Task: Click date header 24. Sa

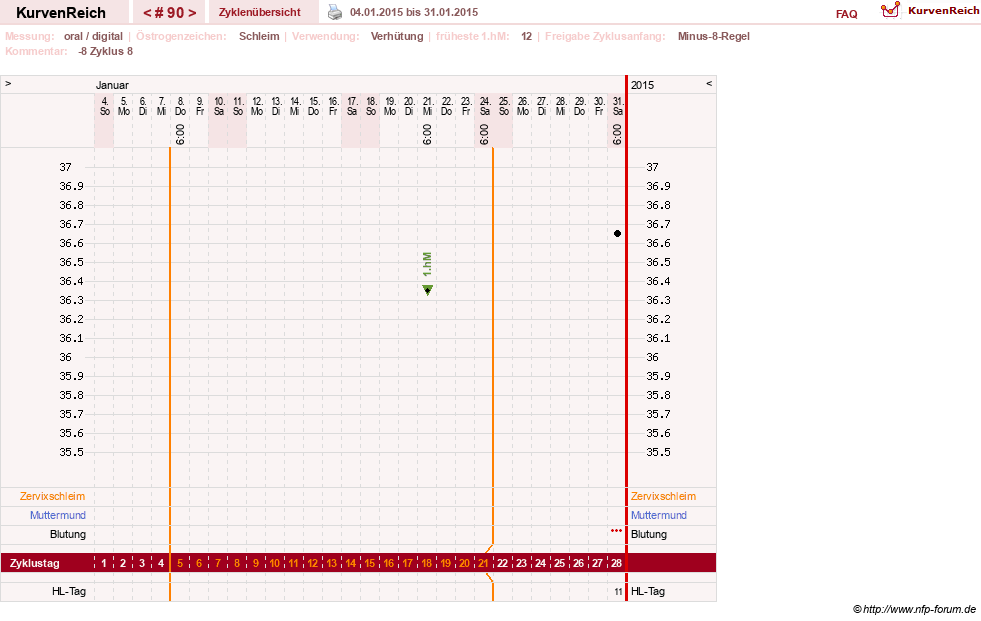Action: tap(484, 106)
